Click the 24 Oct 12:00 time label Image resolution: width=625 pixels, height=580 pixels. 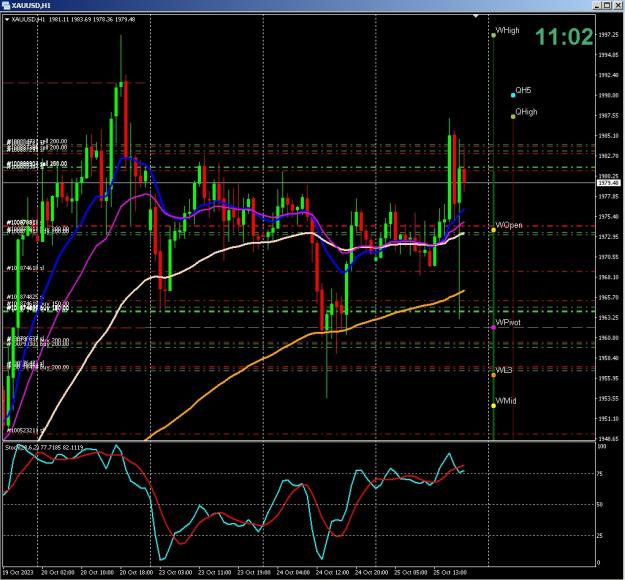coord(332,572)
